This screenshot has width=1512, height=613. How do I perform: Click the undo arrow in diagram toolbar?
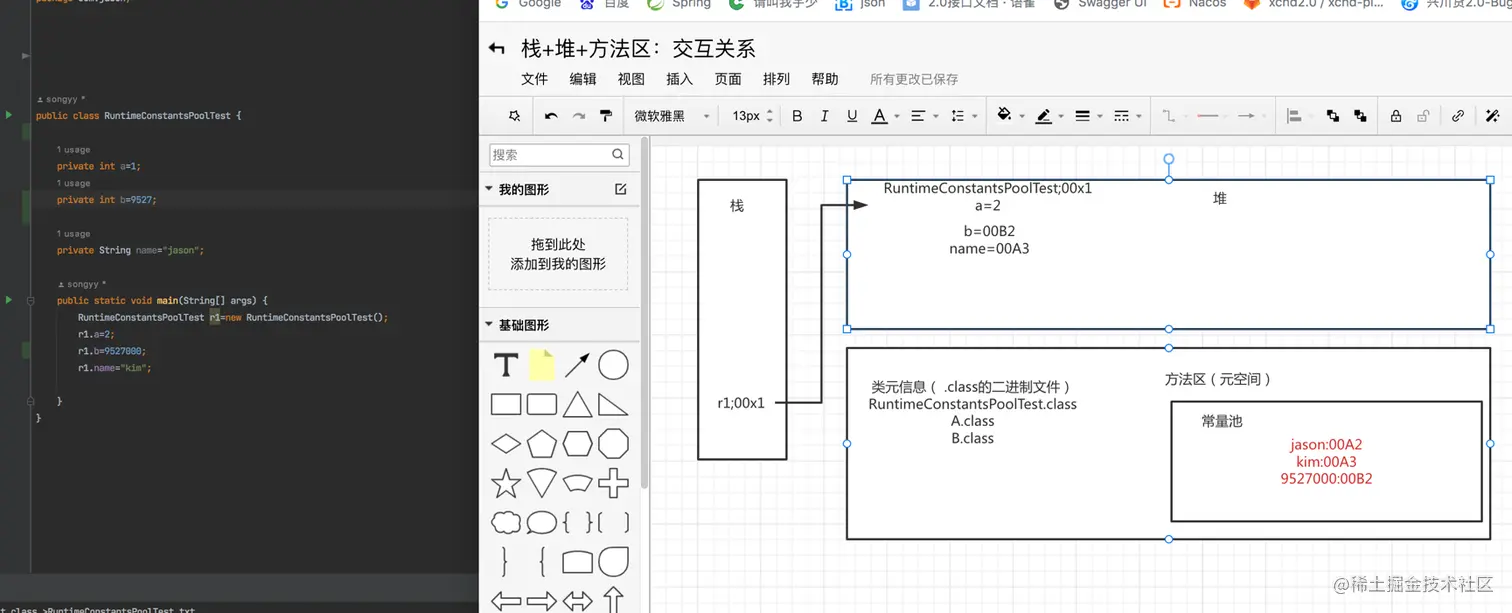(x=551, y=116)
